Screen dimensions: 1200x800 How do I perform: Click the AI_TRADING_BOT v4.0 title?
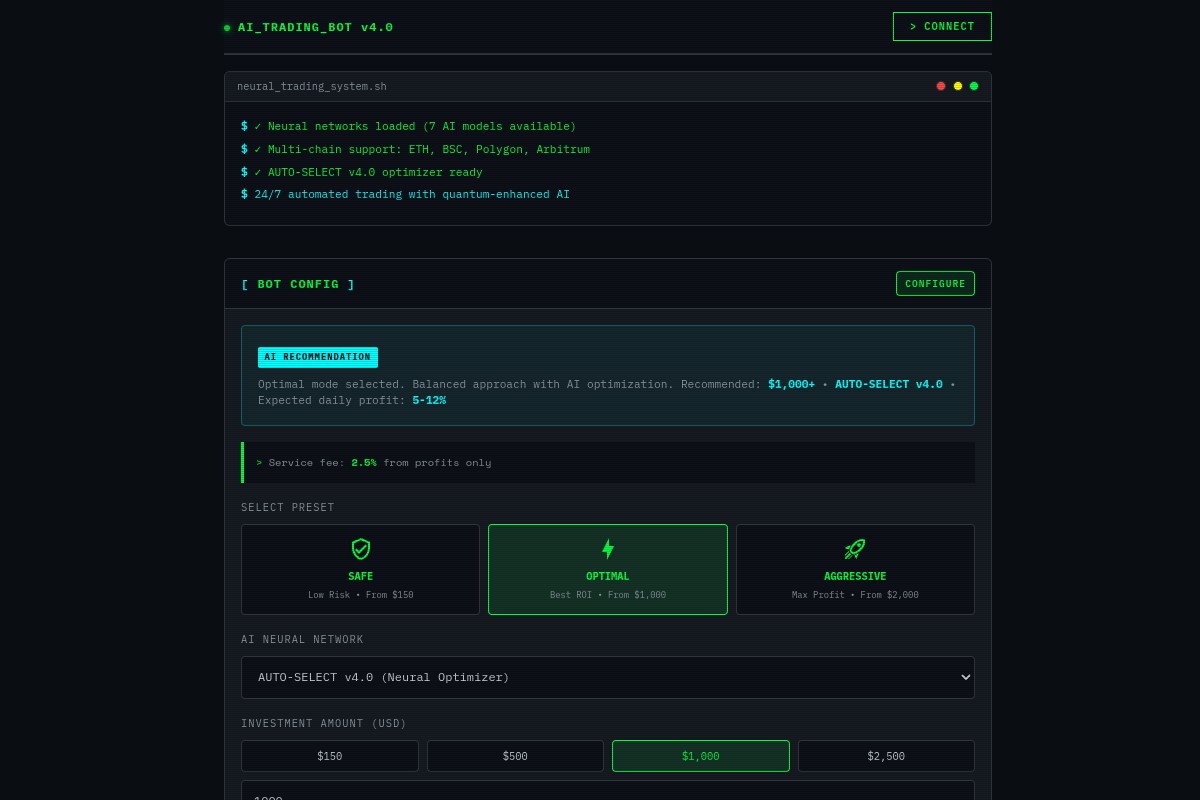click(x=315, y=28)
